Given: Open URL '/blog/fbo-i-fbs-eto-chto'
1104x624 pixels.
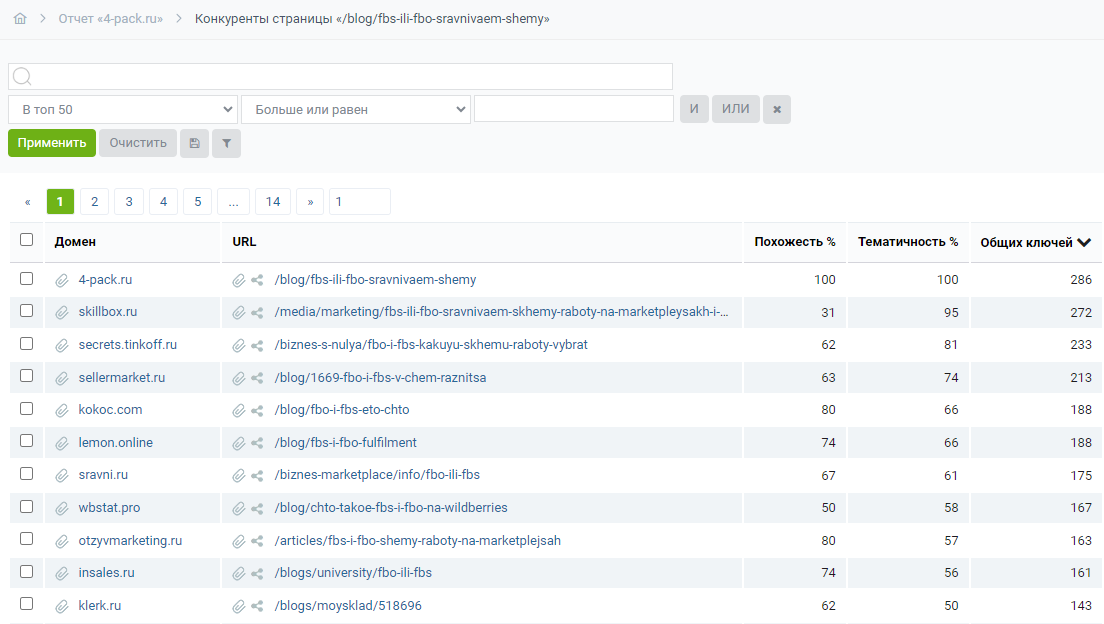Looking at the screenshot, I should (341, 409).
